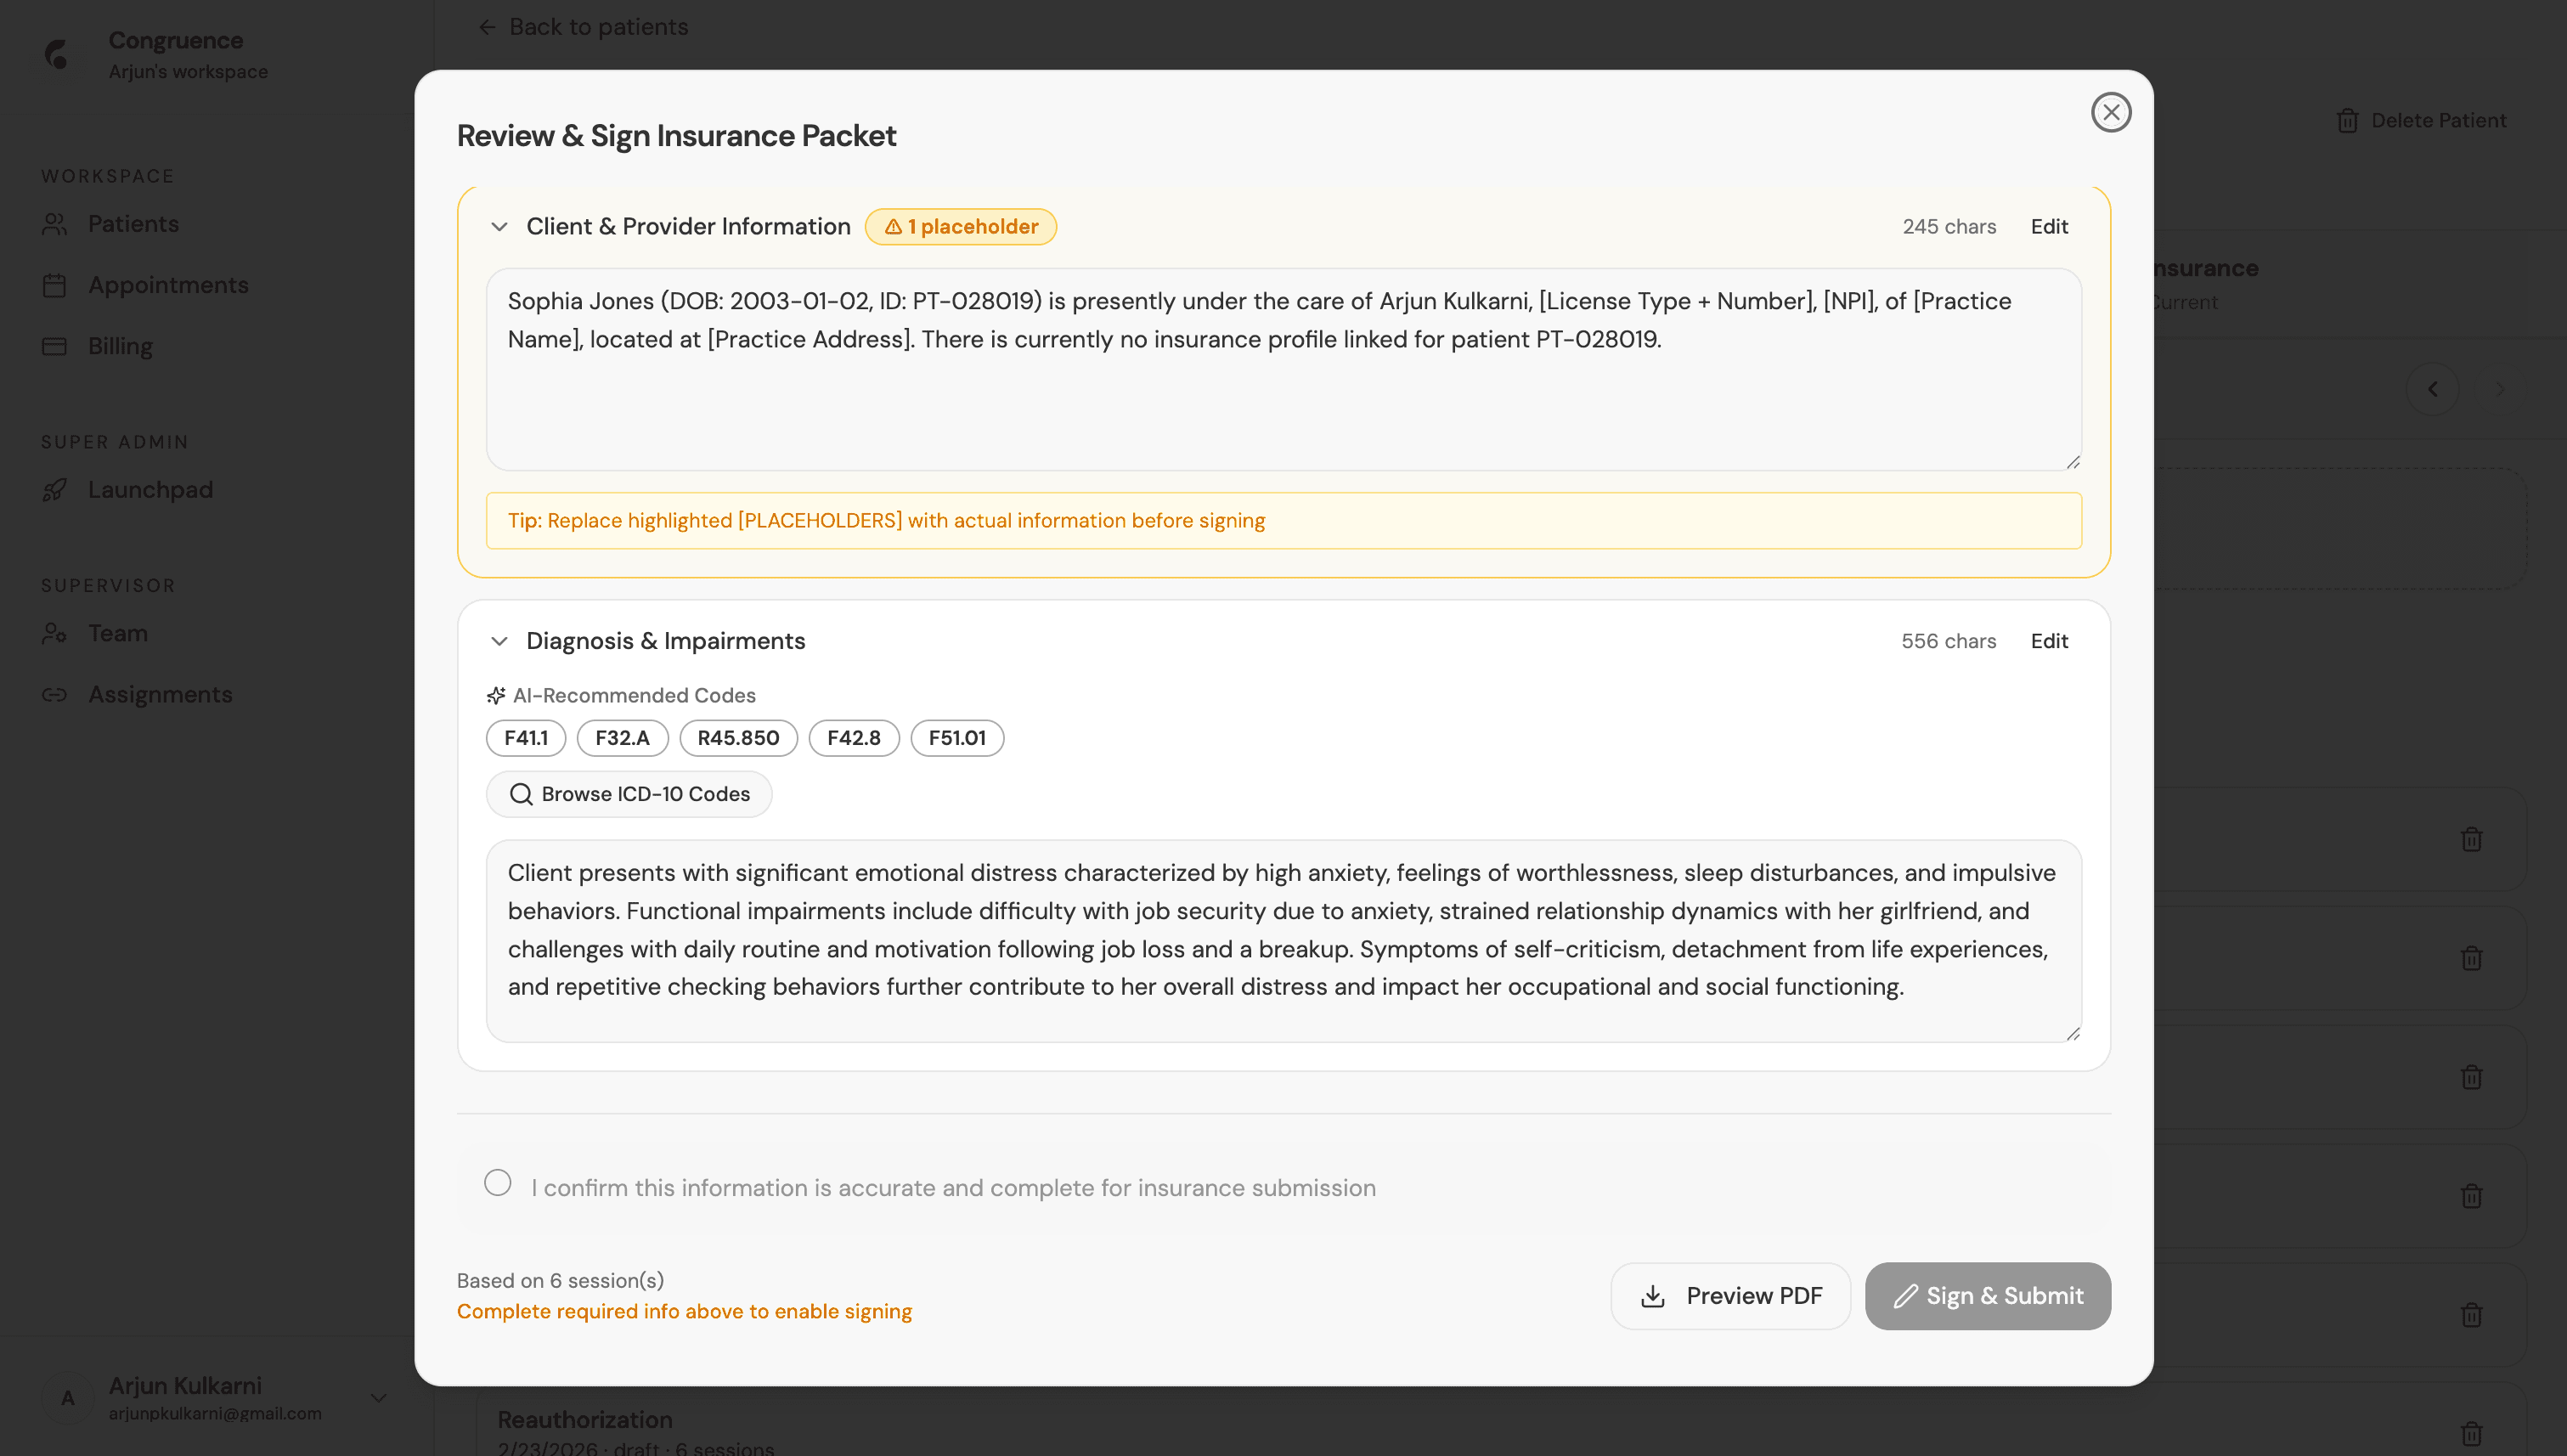This screenshot has height=1456, width=2567.
Task: Click Edit for Diagnosis & Impairments
Action: [x=2048, y=641]
